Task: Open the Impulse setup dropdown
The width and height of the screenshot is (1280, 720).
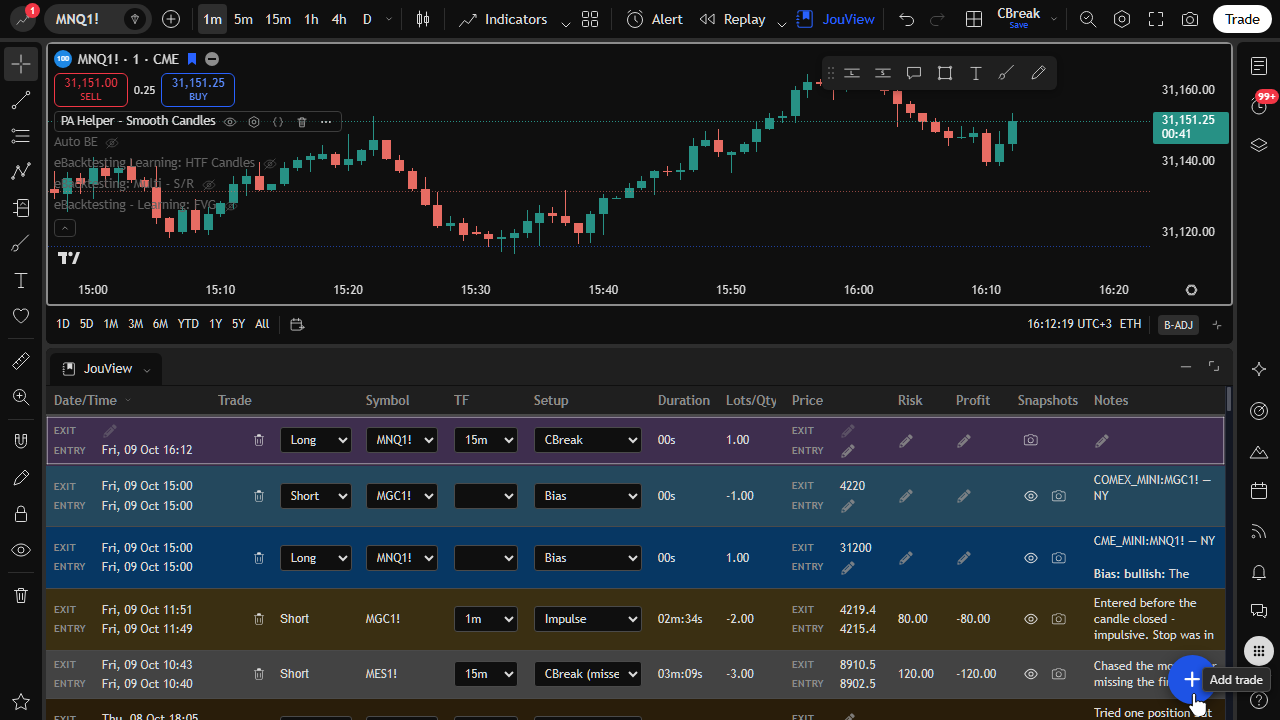Action: click(588, 619)
